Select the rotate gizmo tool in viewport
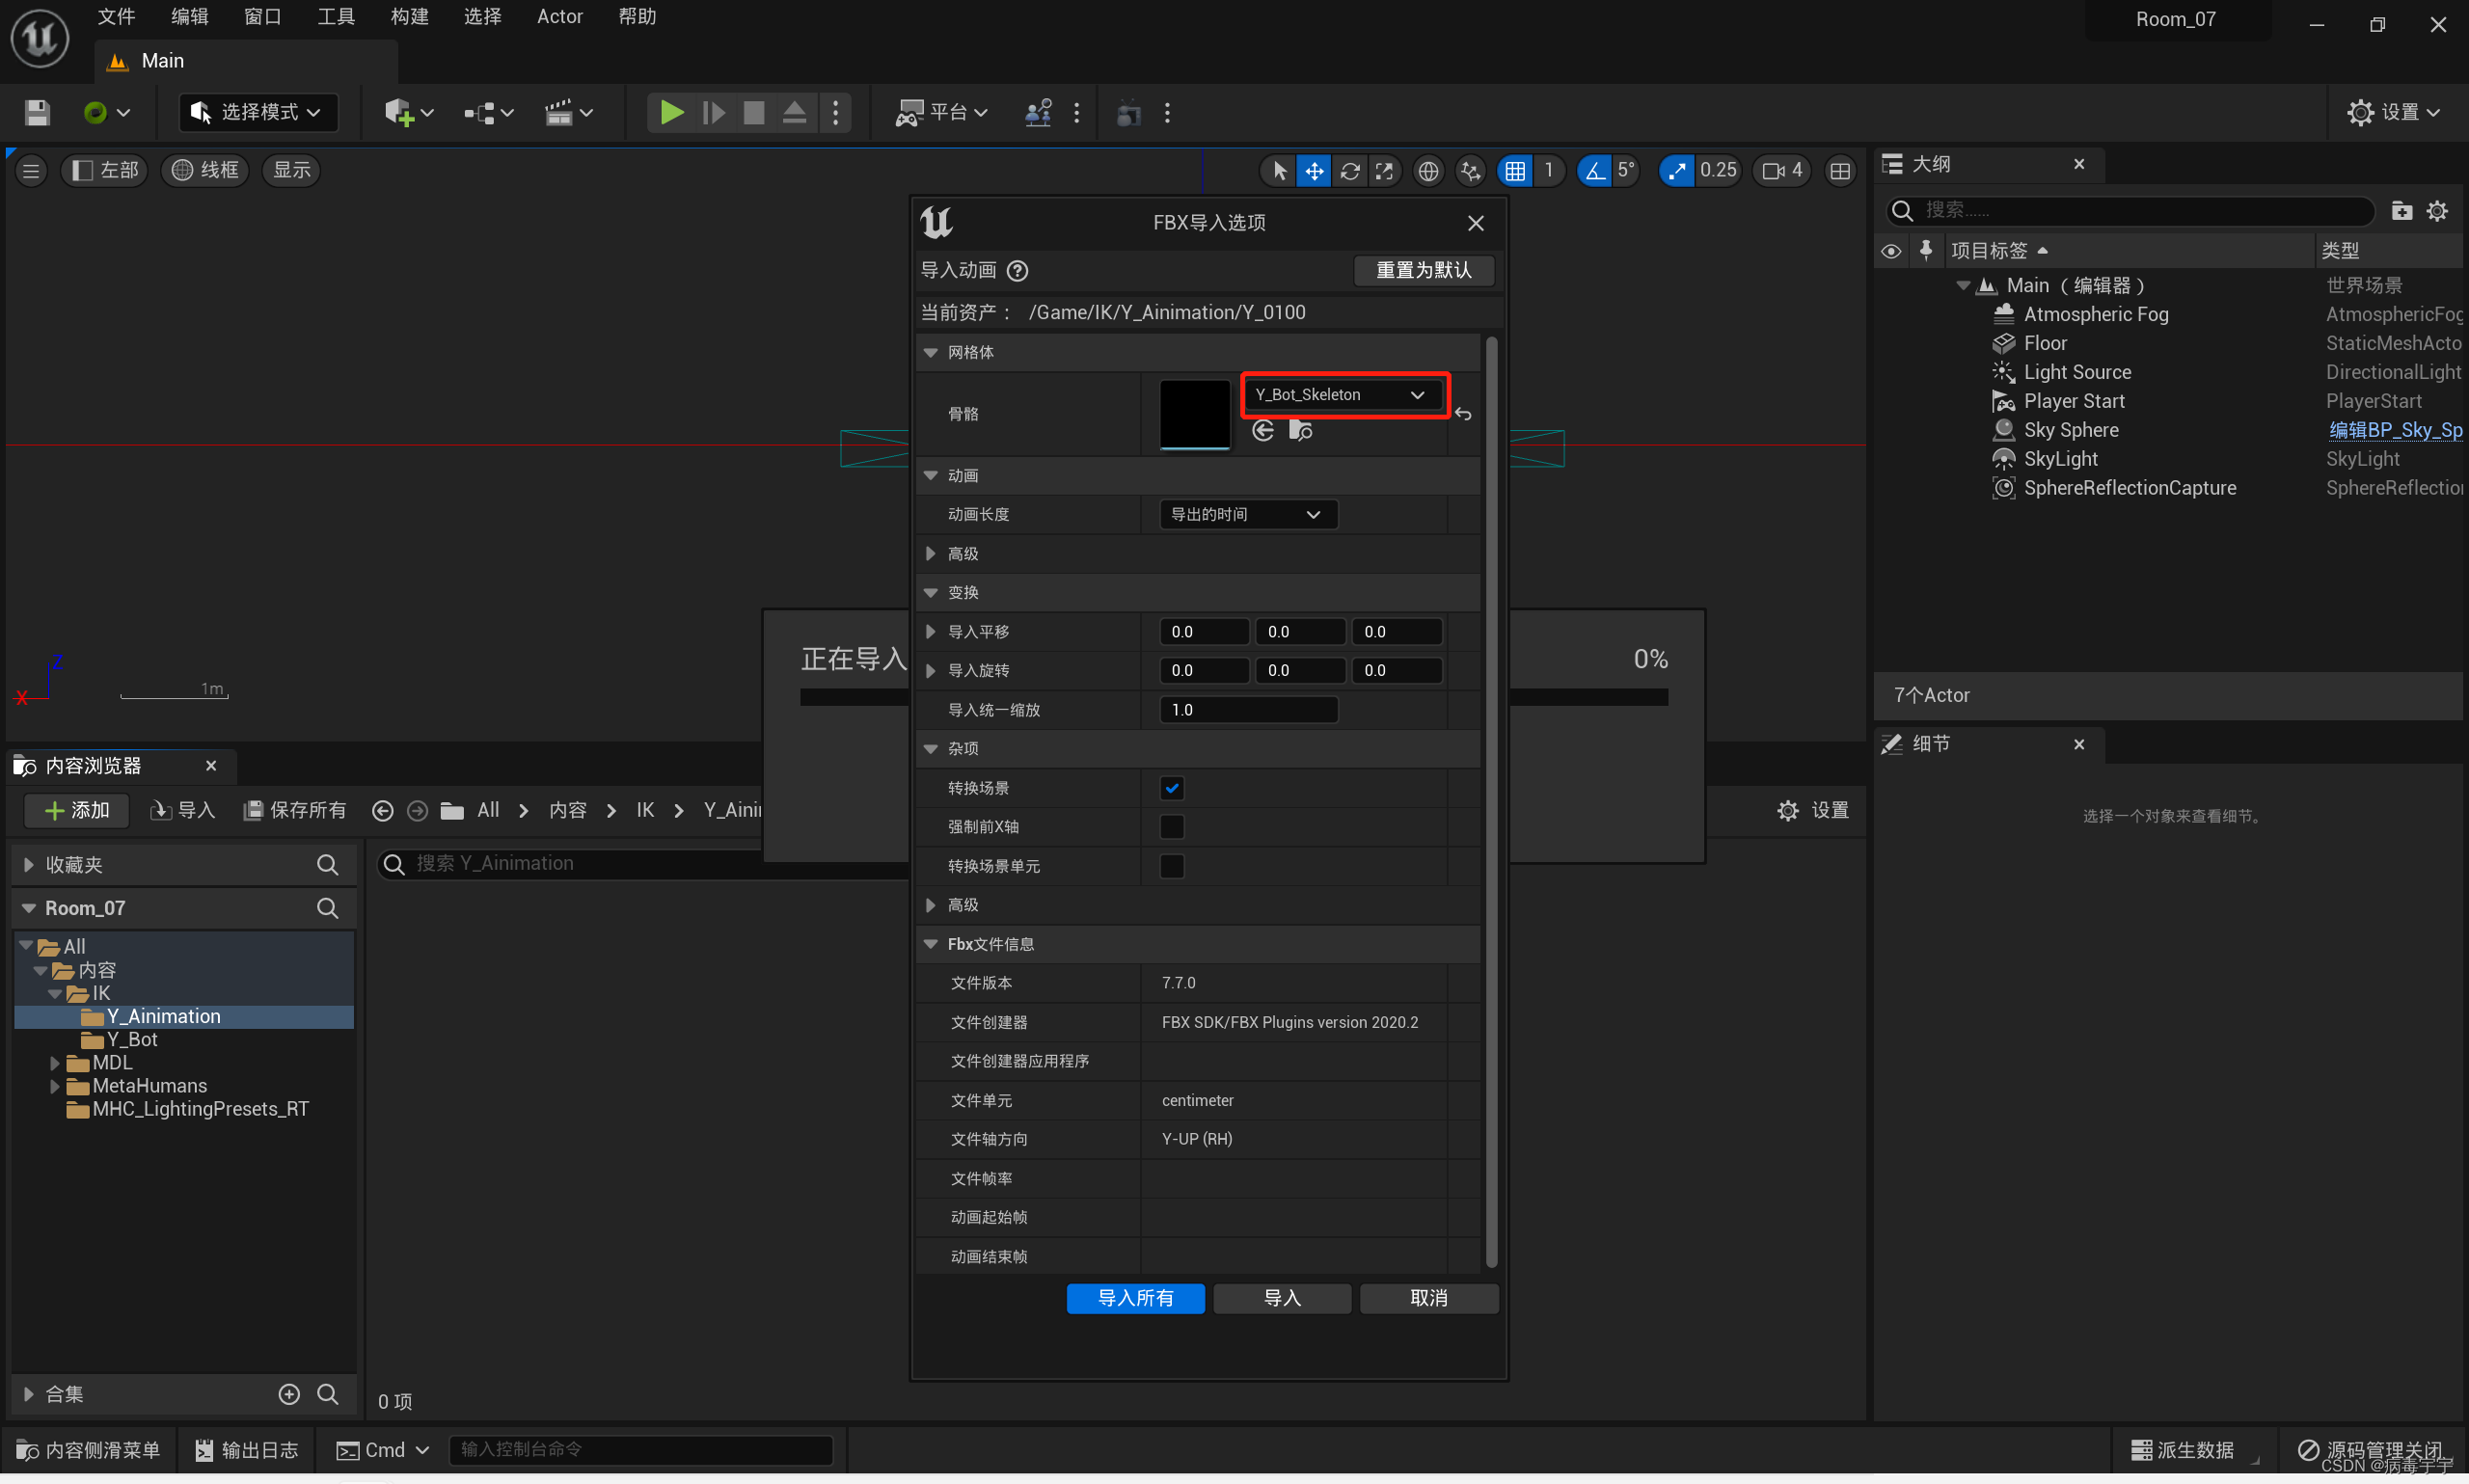2469x1484 pixels. click(x=1349, y=171)
